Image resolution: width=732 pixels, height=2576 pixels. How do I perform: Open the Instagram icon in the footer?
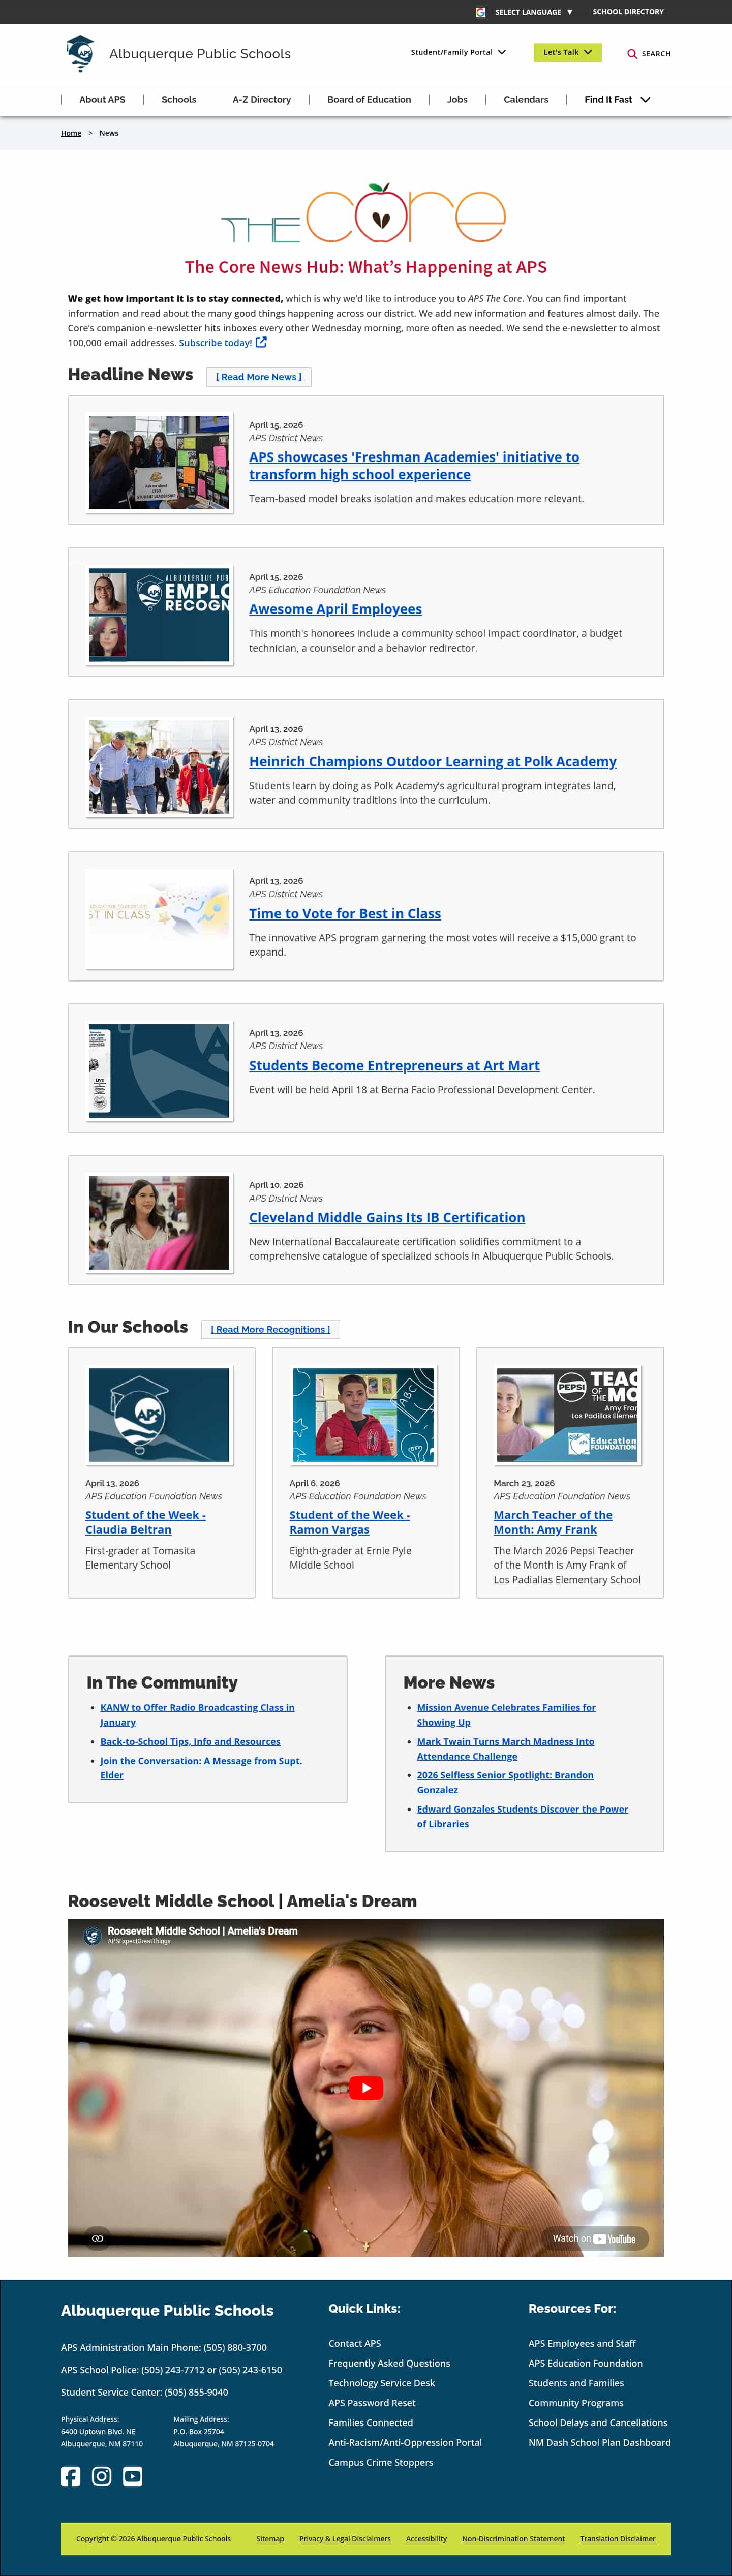pyautogui.click(x=101, y=2476)
